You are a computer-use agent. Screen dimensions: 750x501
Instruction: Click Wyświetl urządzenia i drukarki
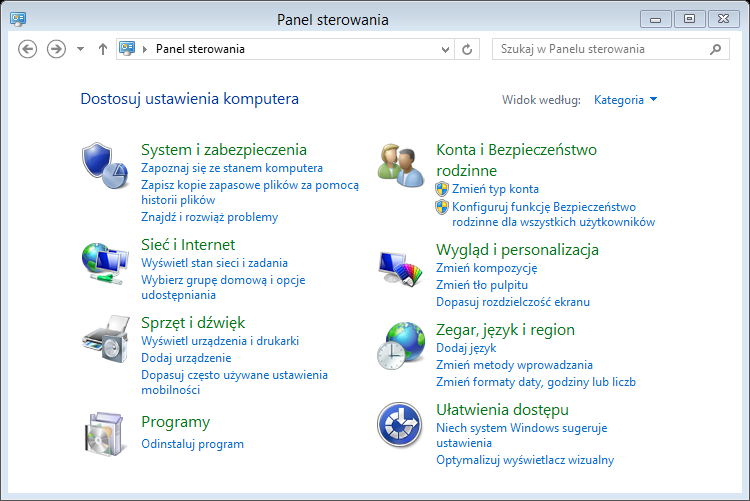coord(220,341)
